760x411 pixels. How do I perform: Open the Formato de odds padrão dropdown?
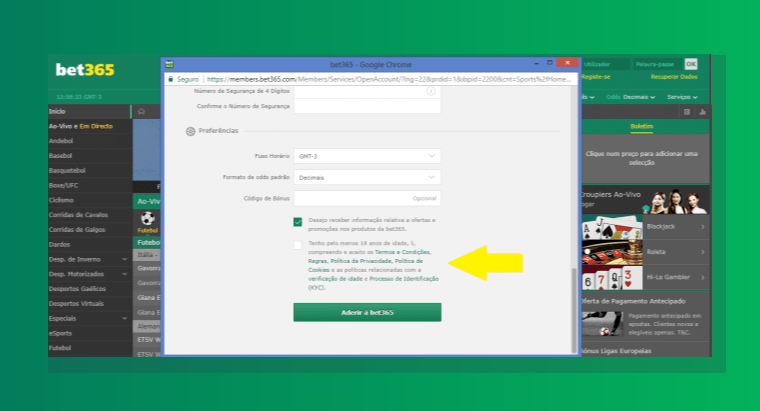point(367,177)
